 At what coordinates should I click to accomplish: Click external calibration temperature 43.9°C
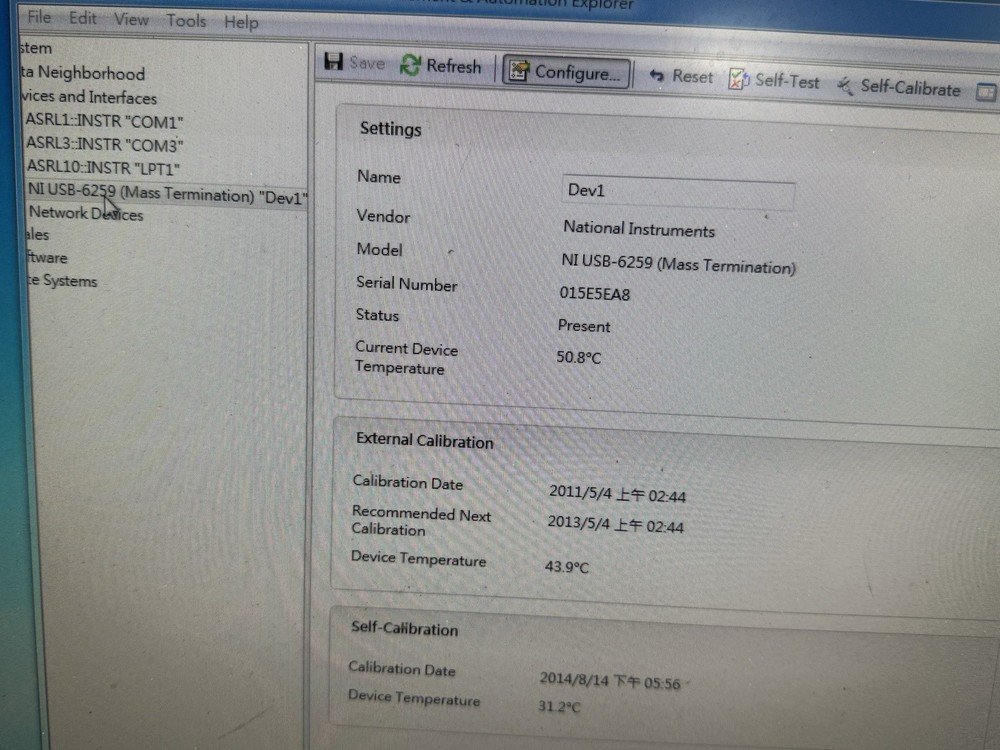pos(566,566)
